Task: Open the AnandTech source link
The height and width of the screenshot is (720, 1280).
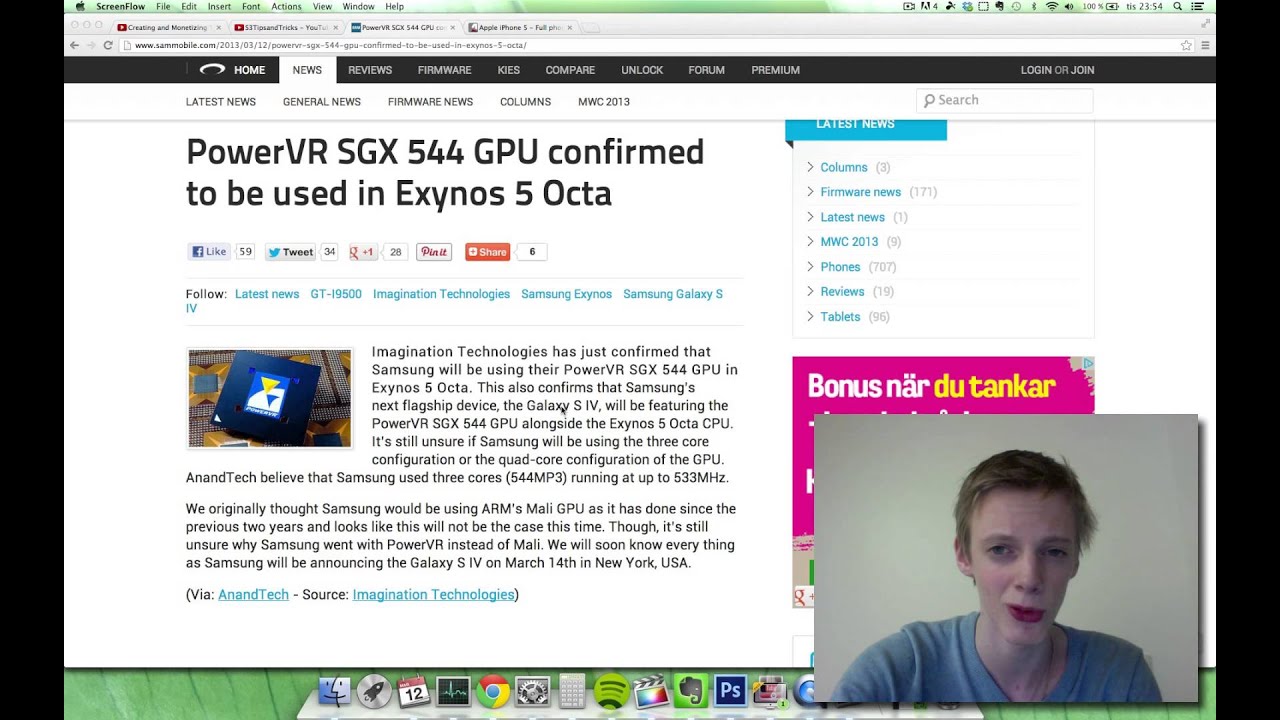Action: 253,594
